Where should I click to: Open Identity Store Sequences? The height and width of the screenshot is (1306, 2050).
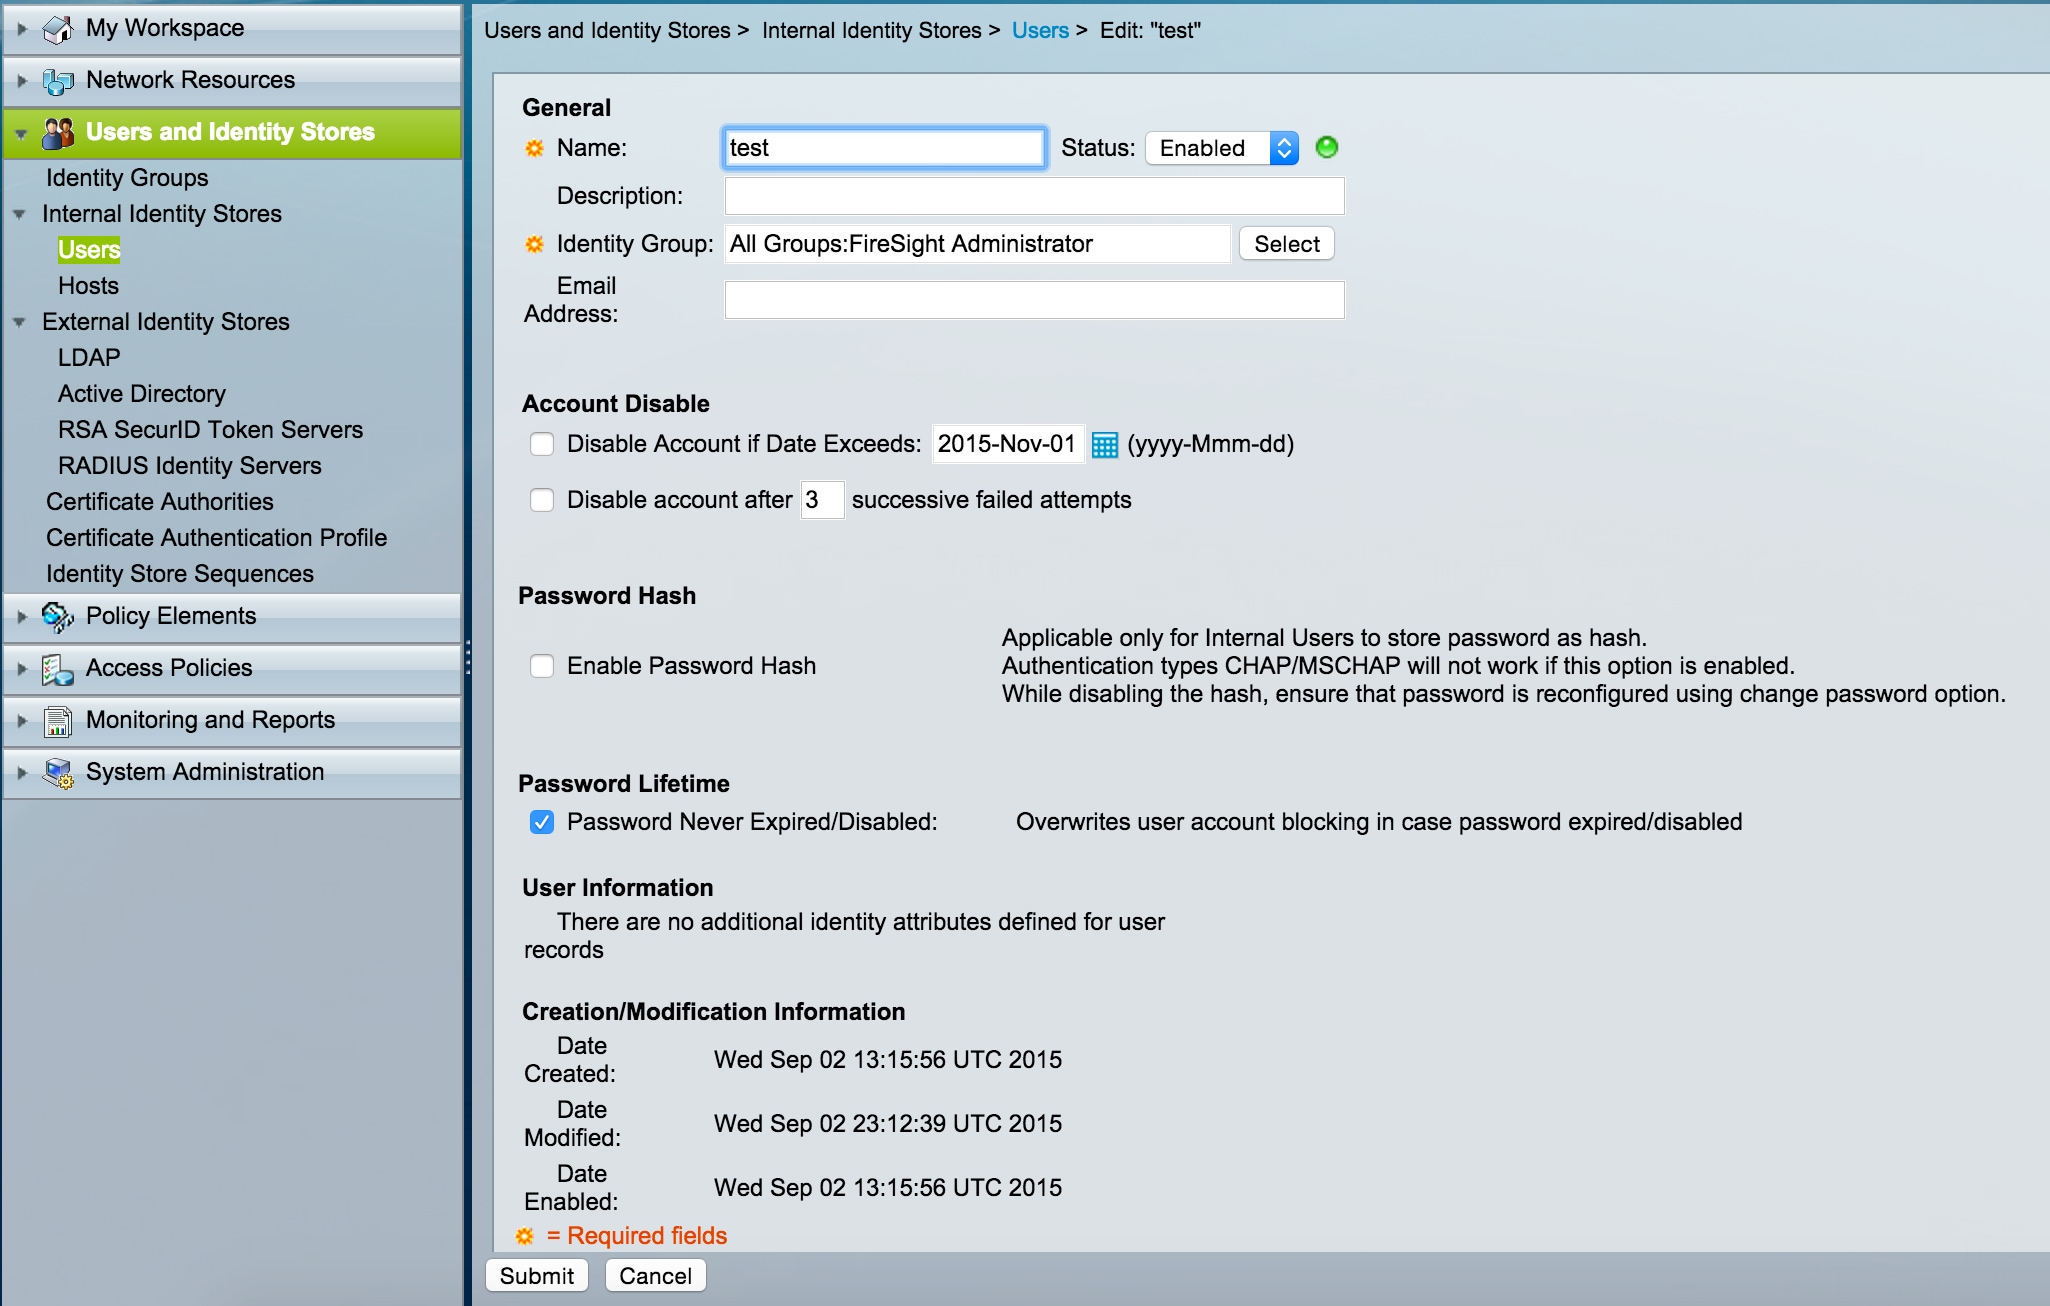pyautogui.click(x=180, y=574)
